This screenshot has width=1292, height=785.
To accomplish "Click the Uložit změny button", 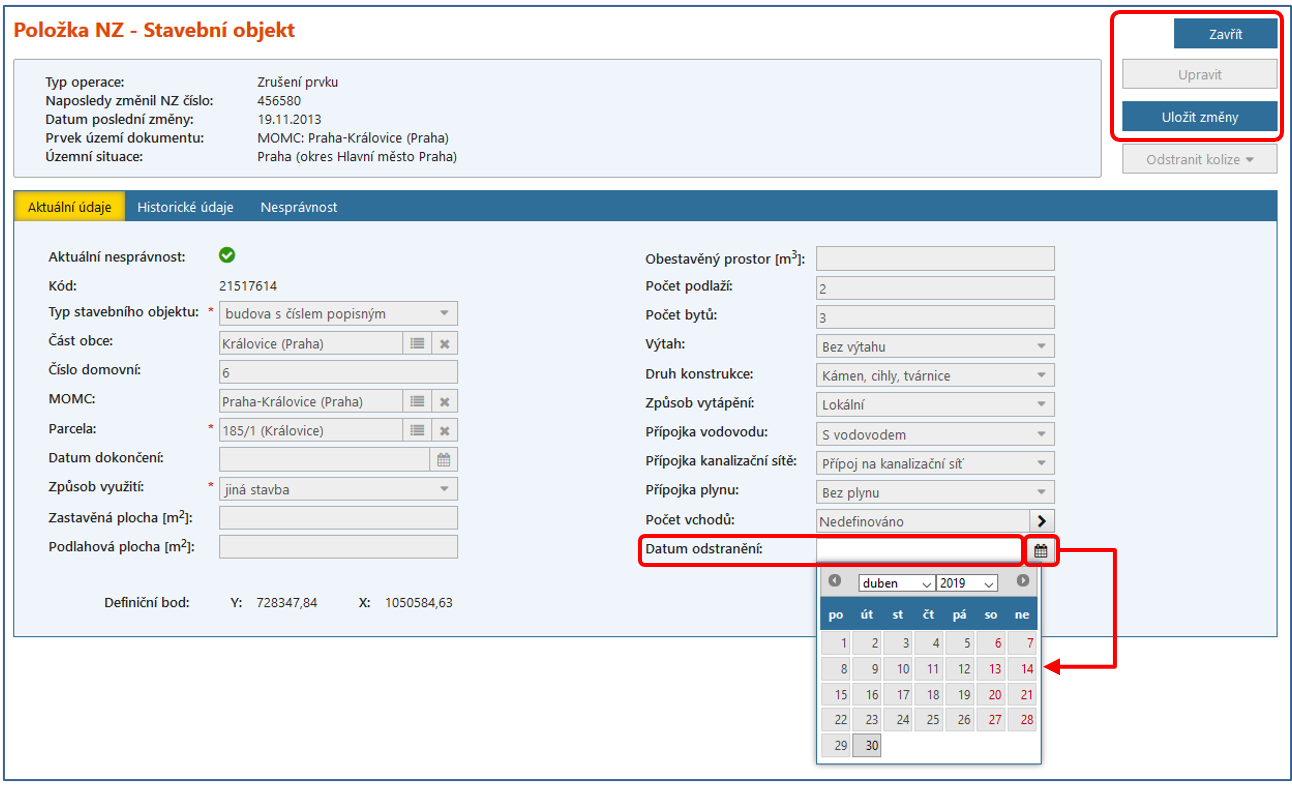I will pos(1199,117).
